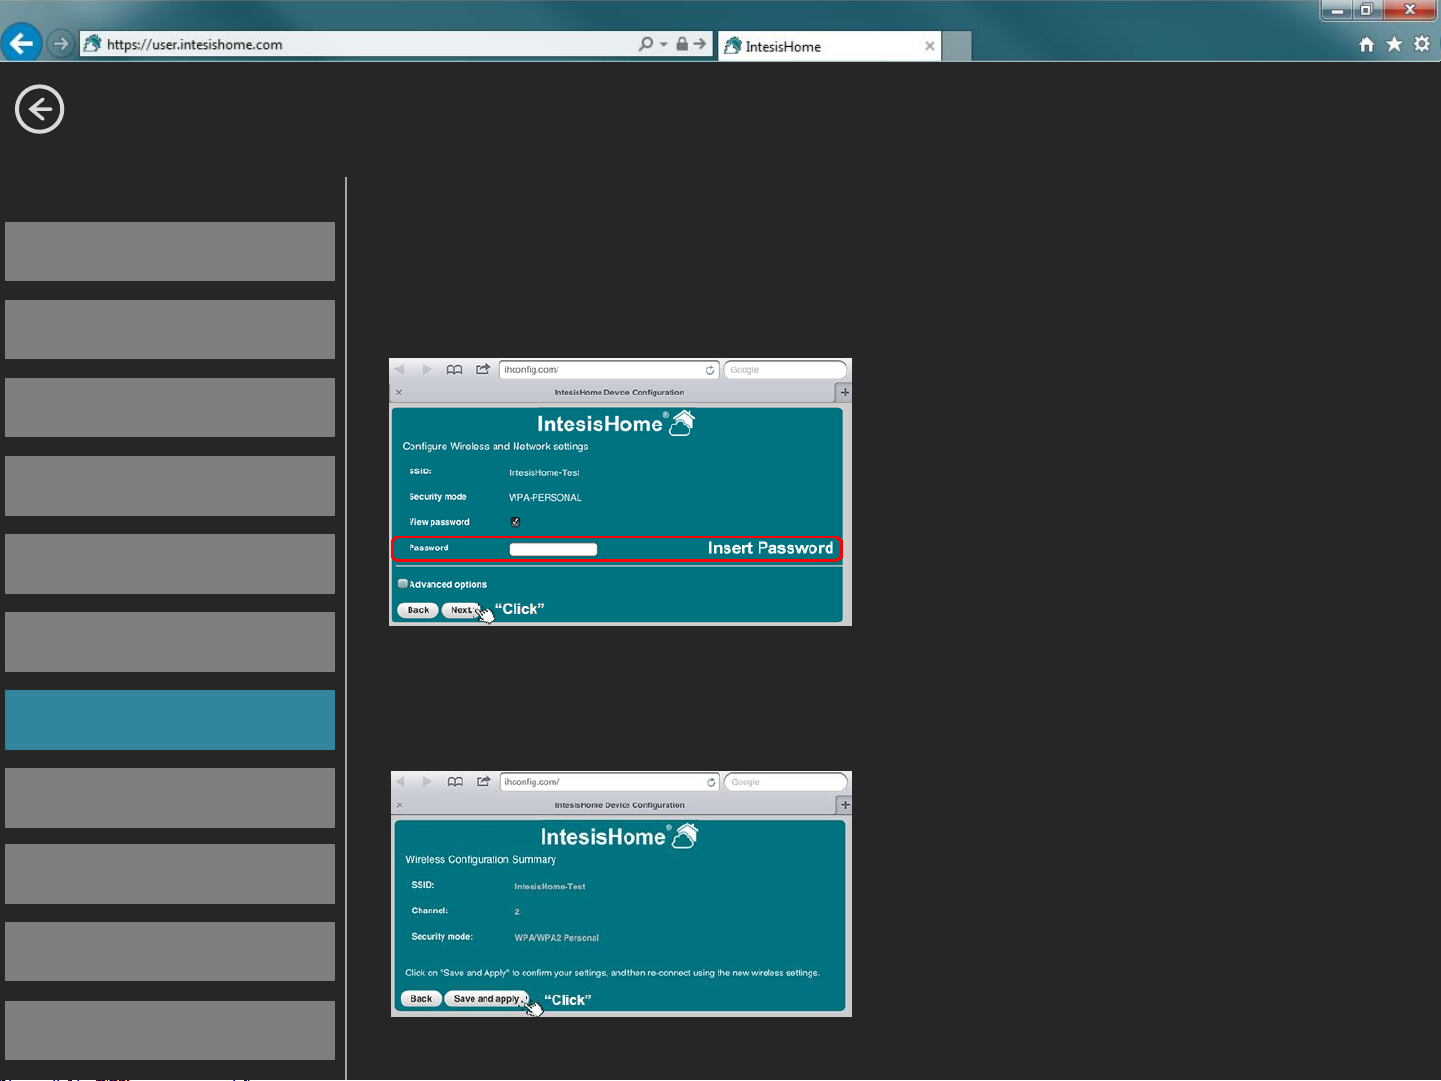Click the plus new-tab icon in the Summary screenshot
Viewport: 1441px width, 1081px height.
click(846, 805)
